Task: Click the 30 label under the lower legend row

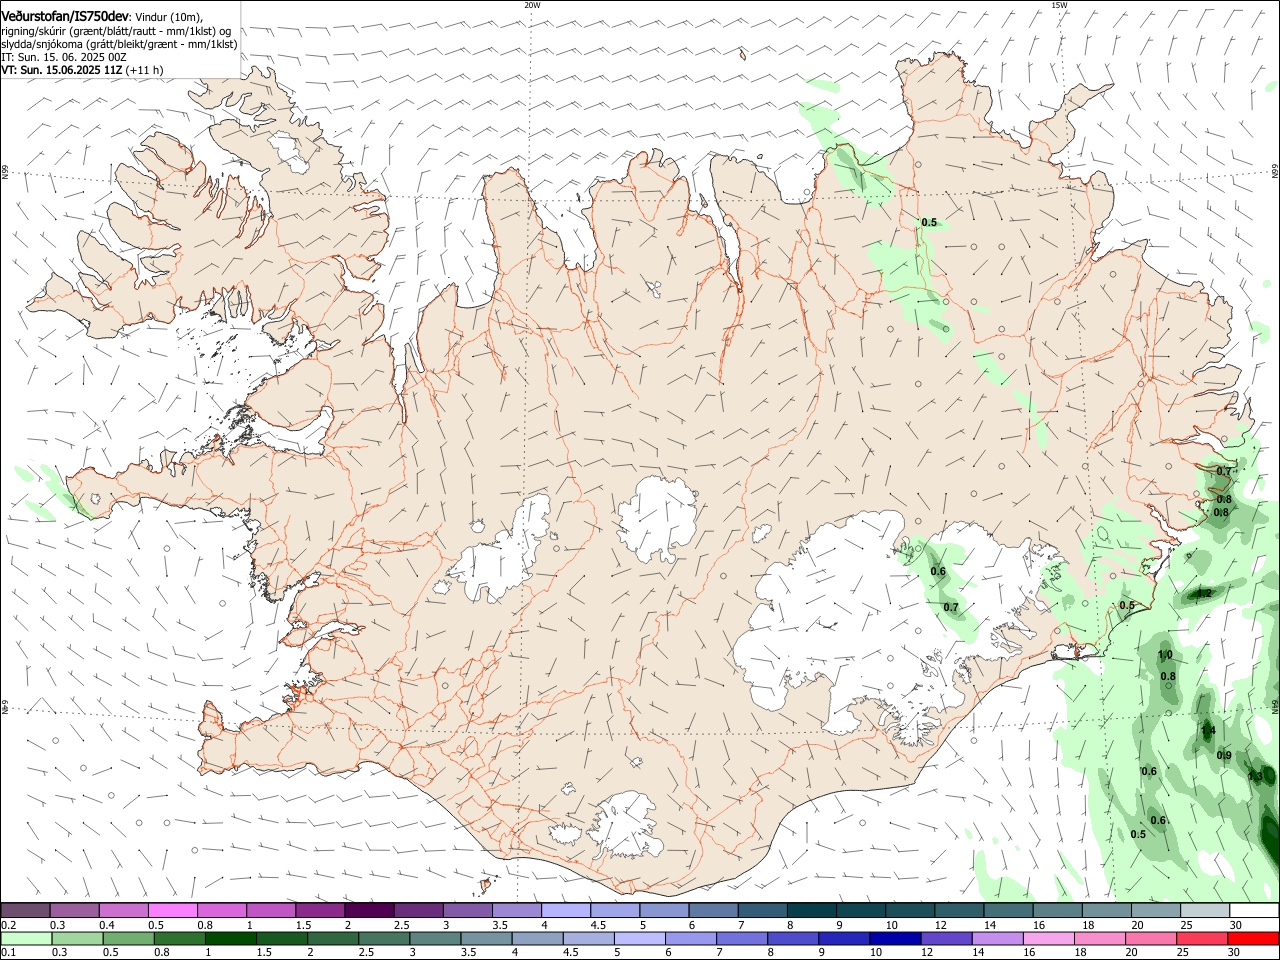Action: 1233,953
